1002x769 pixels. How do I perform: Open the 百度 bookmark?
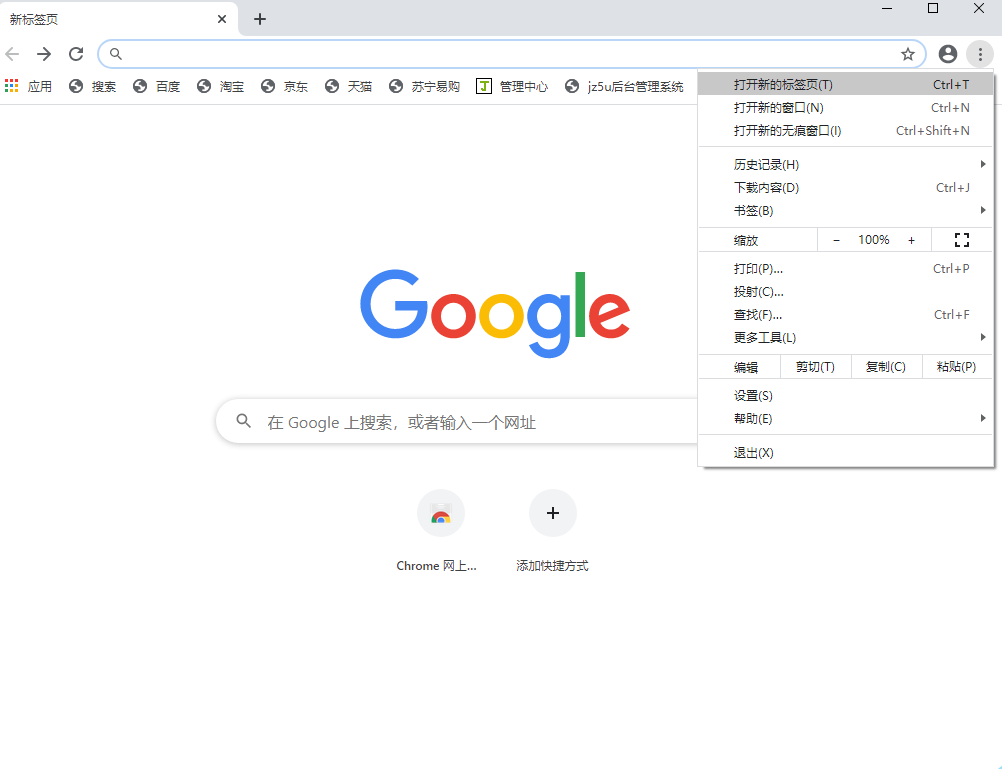coord(157,86)
